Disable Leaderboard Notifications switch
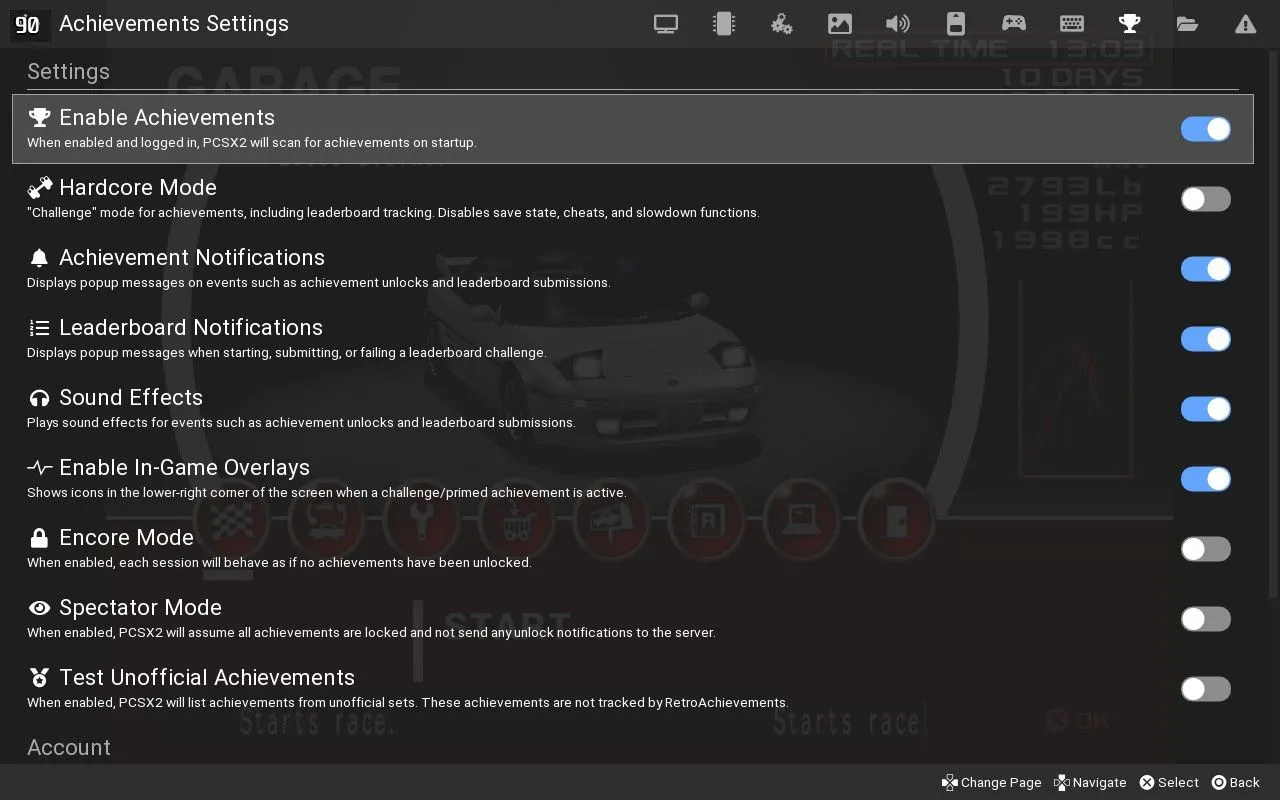This screenshot has height=800, width=1280. (1206, 339)
